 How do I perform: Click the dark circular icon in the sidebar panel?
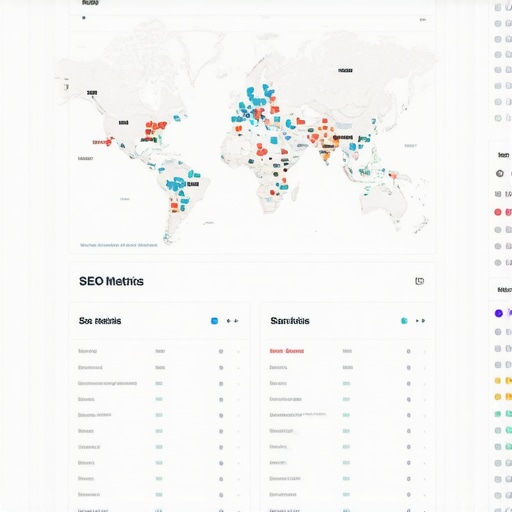[499, 173]
